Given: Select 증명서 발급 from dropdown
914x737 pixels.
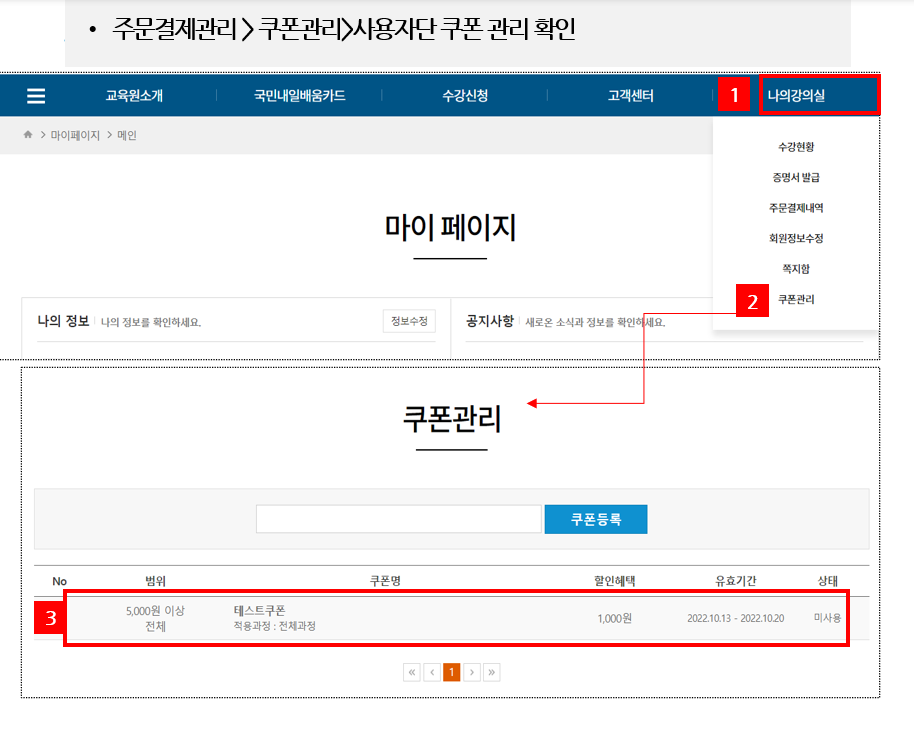Looking at the screenshot, I should pyautogui.click(x=796, y=178).
